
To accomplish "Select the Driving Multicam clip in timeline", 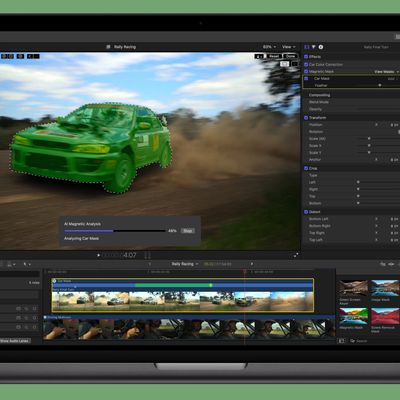I will 189,328.
